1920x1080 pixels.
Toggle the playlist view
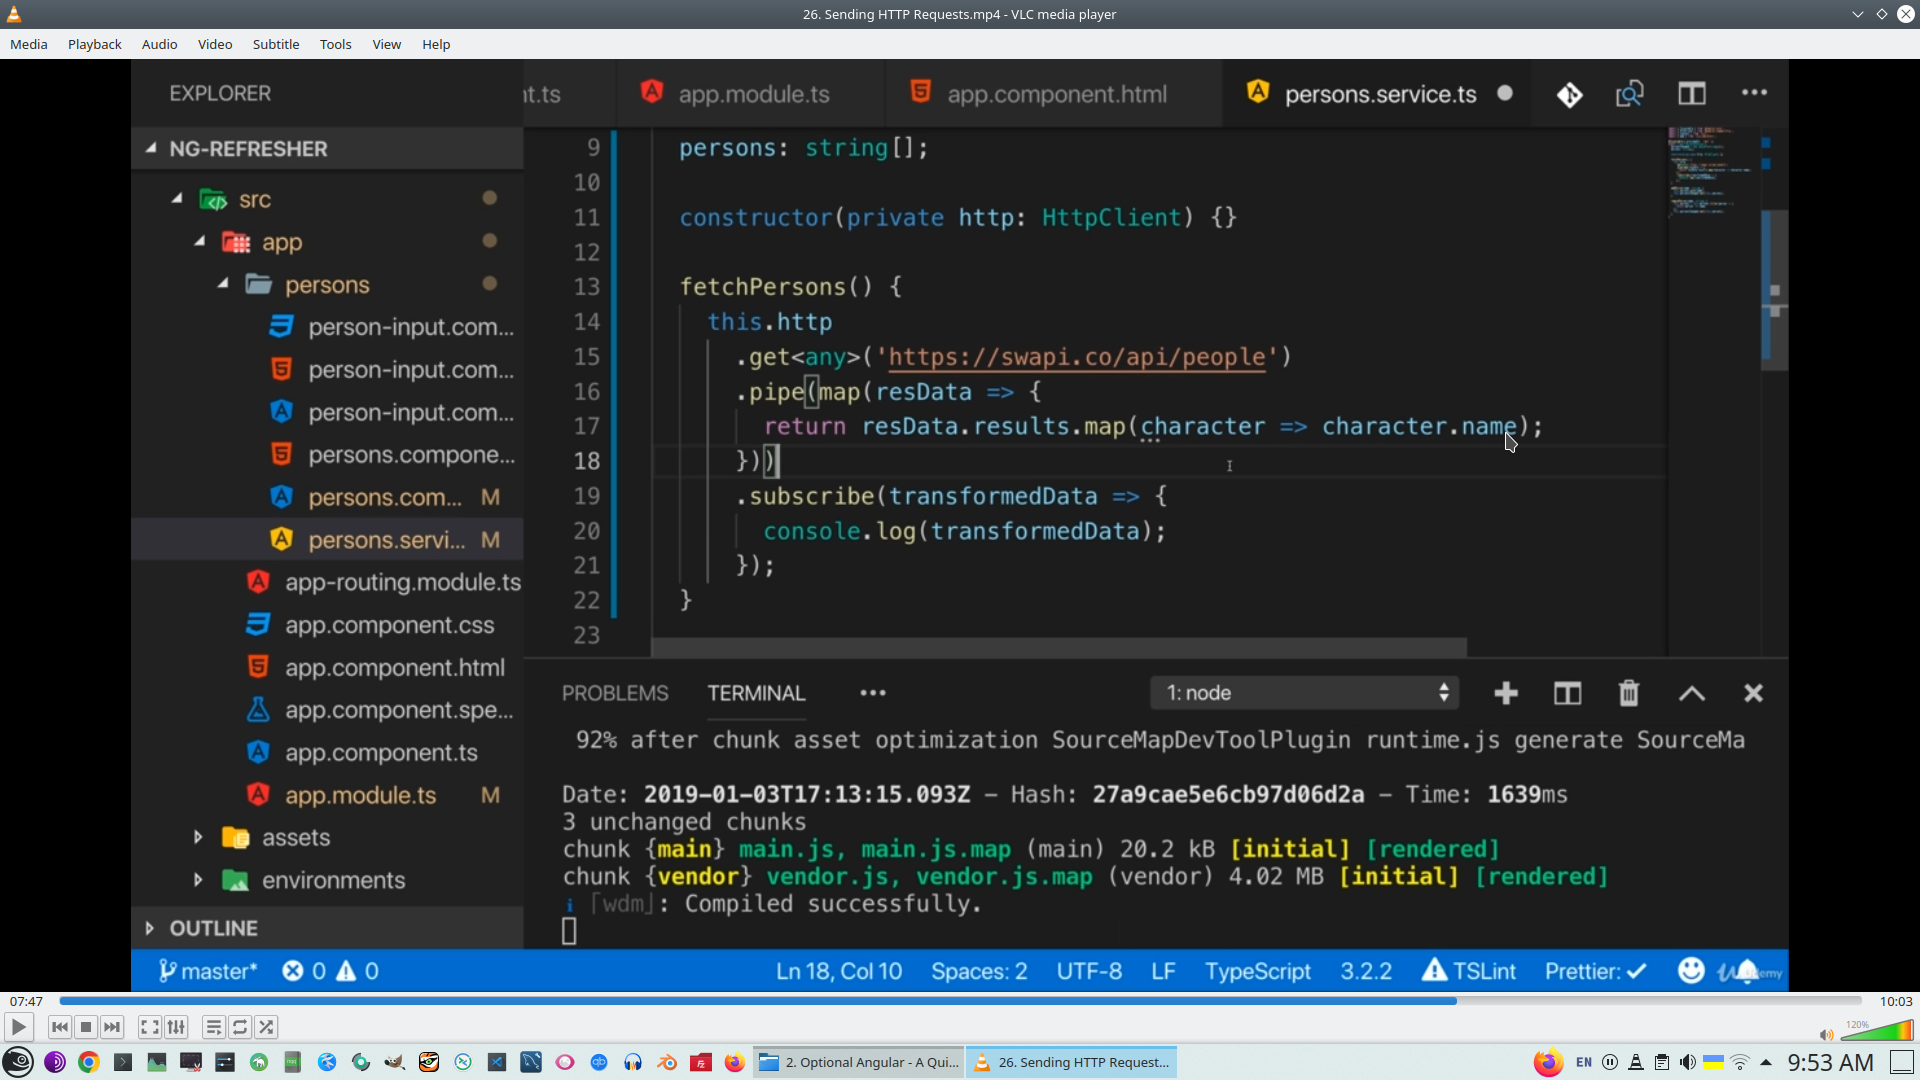(214, 1027)
